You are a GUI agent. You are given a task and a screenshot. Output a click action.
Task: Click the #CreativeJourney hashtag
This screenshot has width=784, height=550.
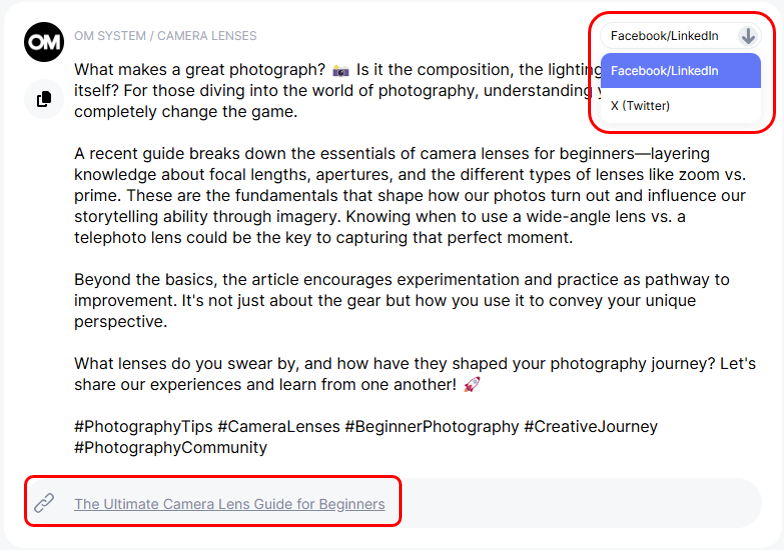[591, 426]
